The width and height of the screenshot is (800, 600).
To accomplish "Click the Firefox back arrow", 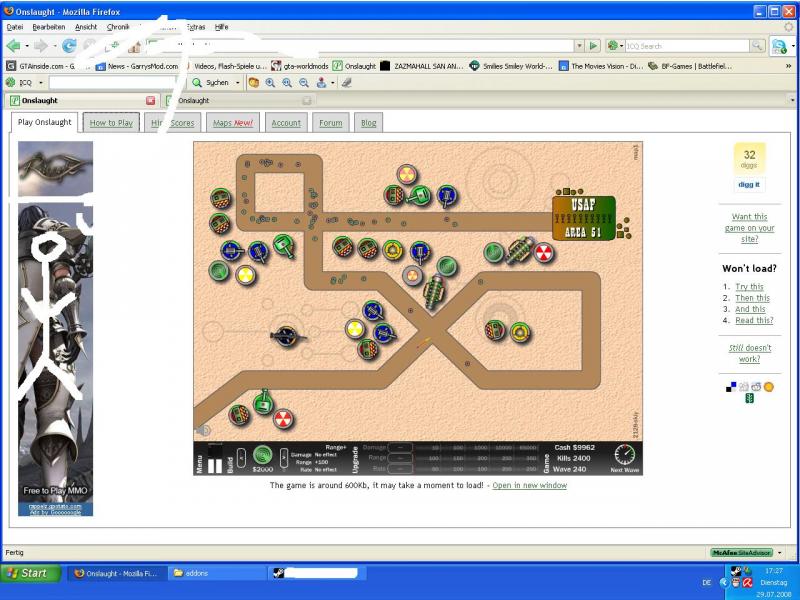I will click(14, 46).
